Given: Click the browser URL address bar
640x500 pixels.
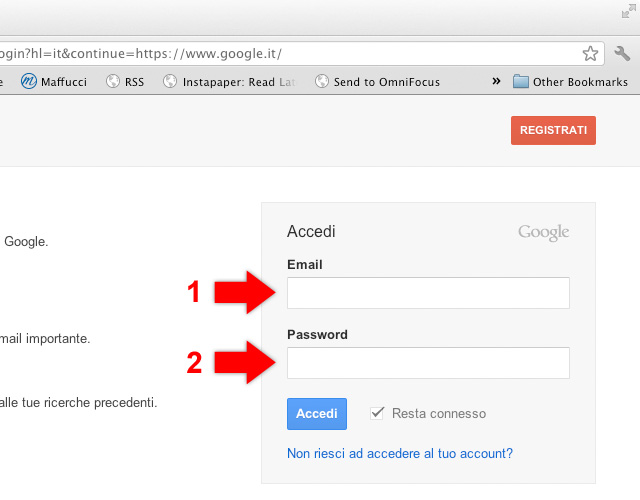Looking at the screenshot, I should coord(290,53).
